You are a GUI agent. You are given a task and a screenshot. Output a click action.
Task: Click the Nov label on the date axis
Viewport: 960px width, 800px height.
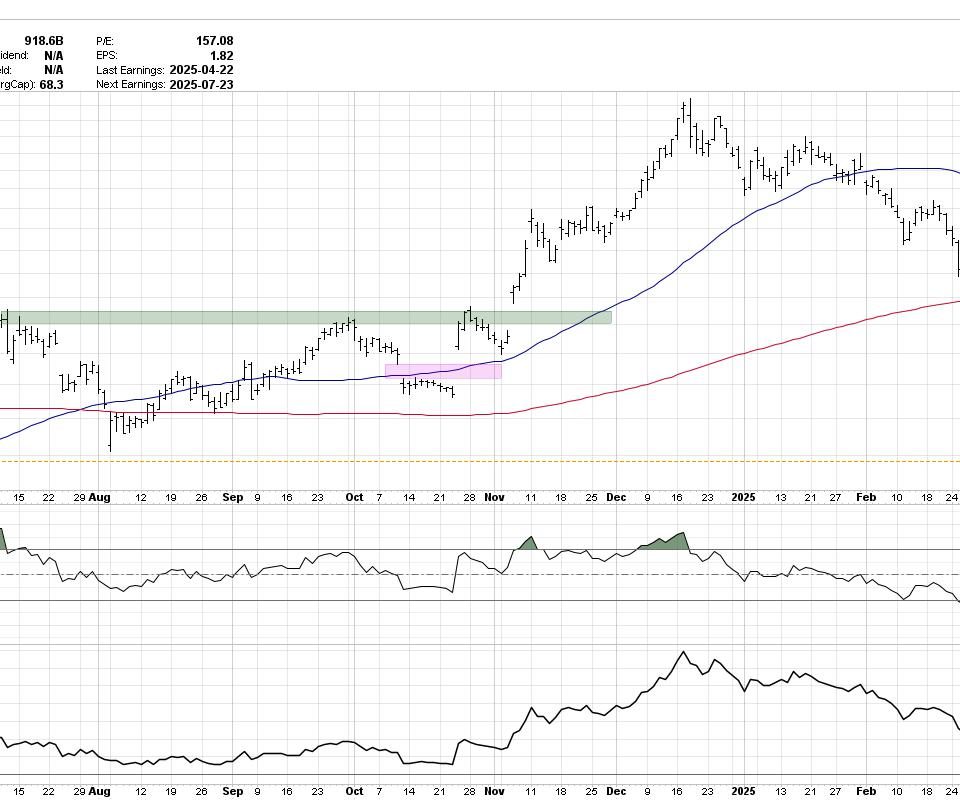495,497
